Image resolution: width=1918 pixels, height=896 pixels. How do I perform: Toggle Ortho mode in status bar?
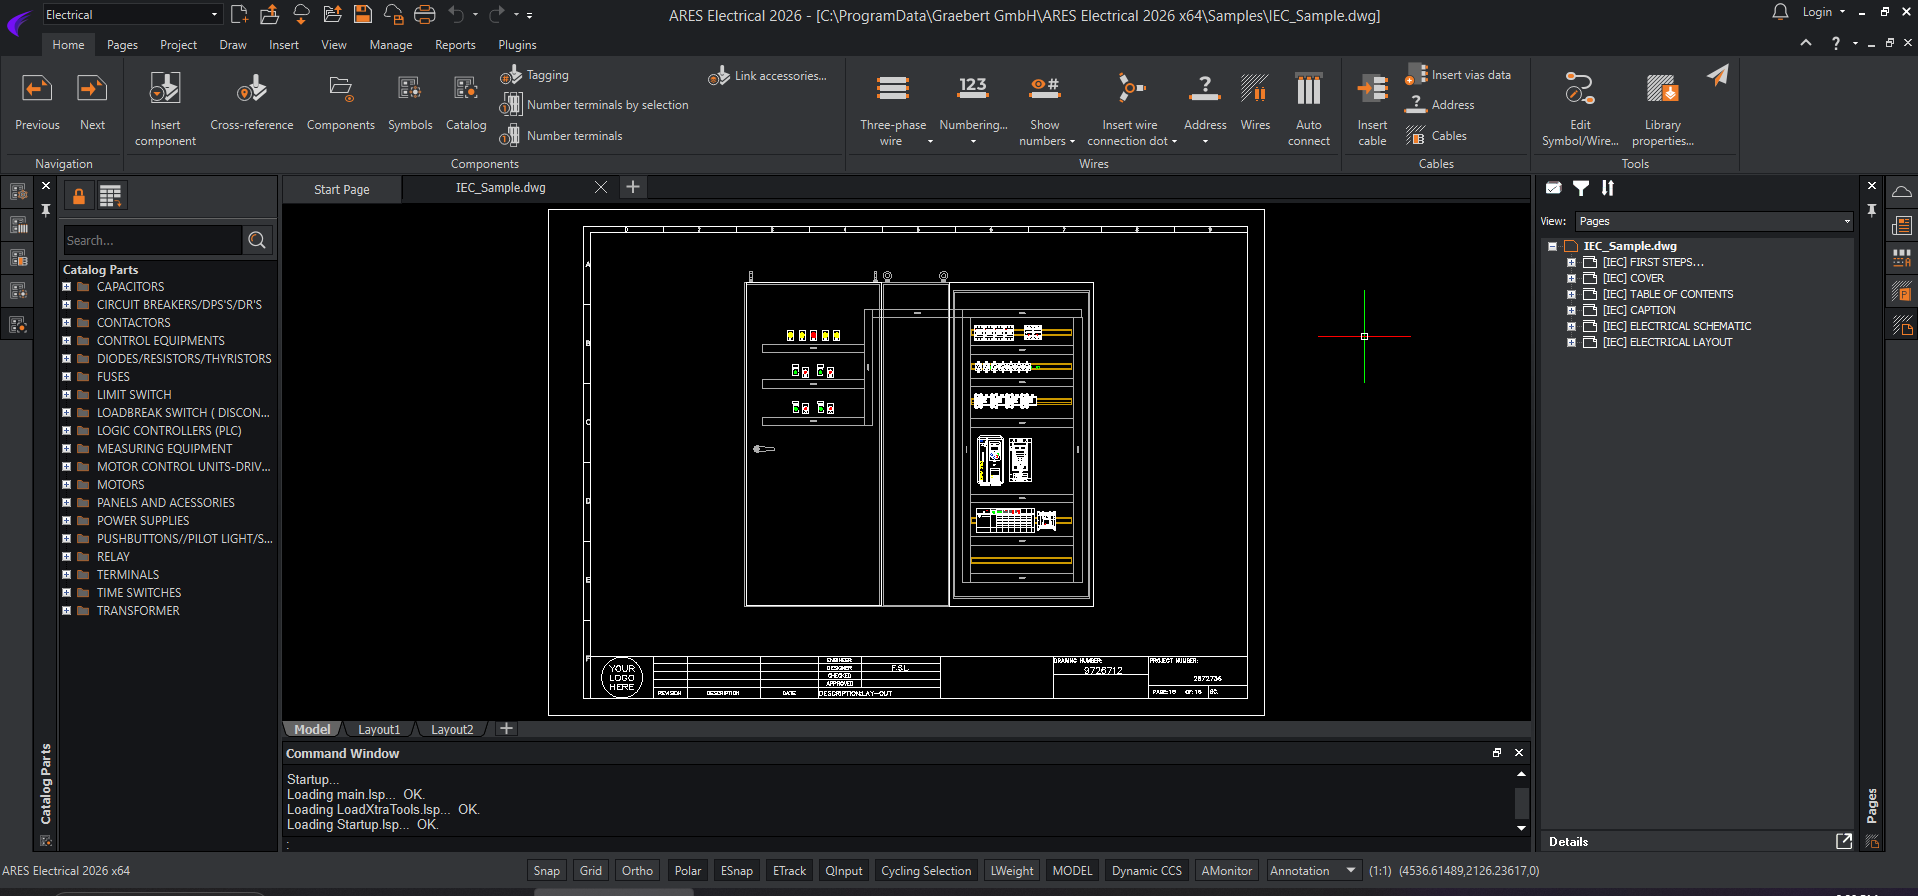point(637,871)
